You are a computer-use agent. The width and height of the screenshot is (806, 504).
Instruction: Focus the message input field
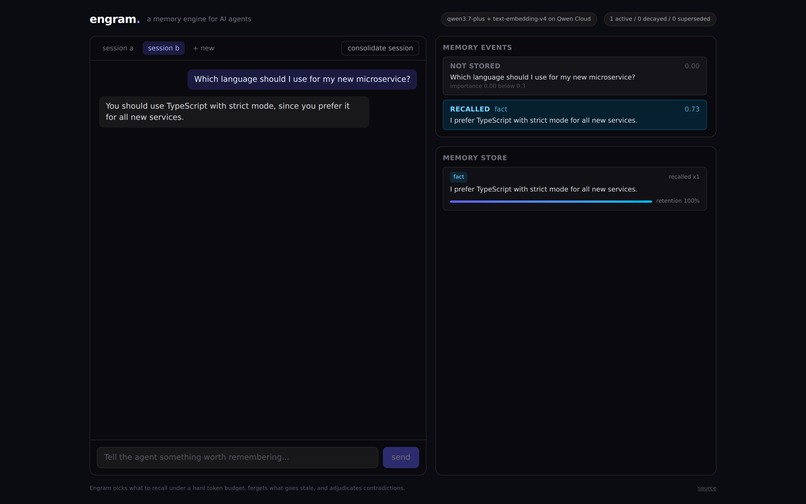pyautogui.click(x=237, y=457)
